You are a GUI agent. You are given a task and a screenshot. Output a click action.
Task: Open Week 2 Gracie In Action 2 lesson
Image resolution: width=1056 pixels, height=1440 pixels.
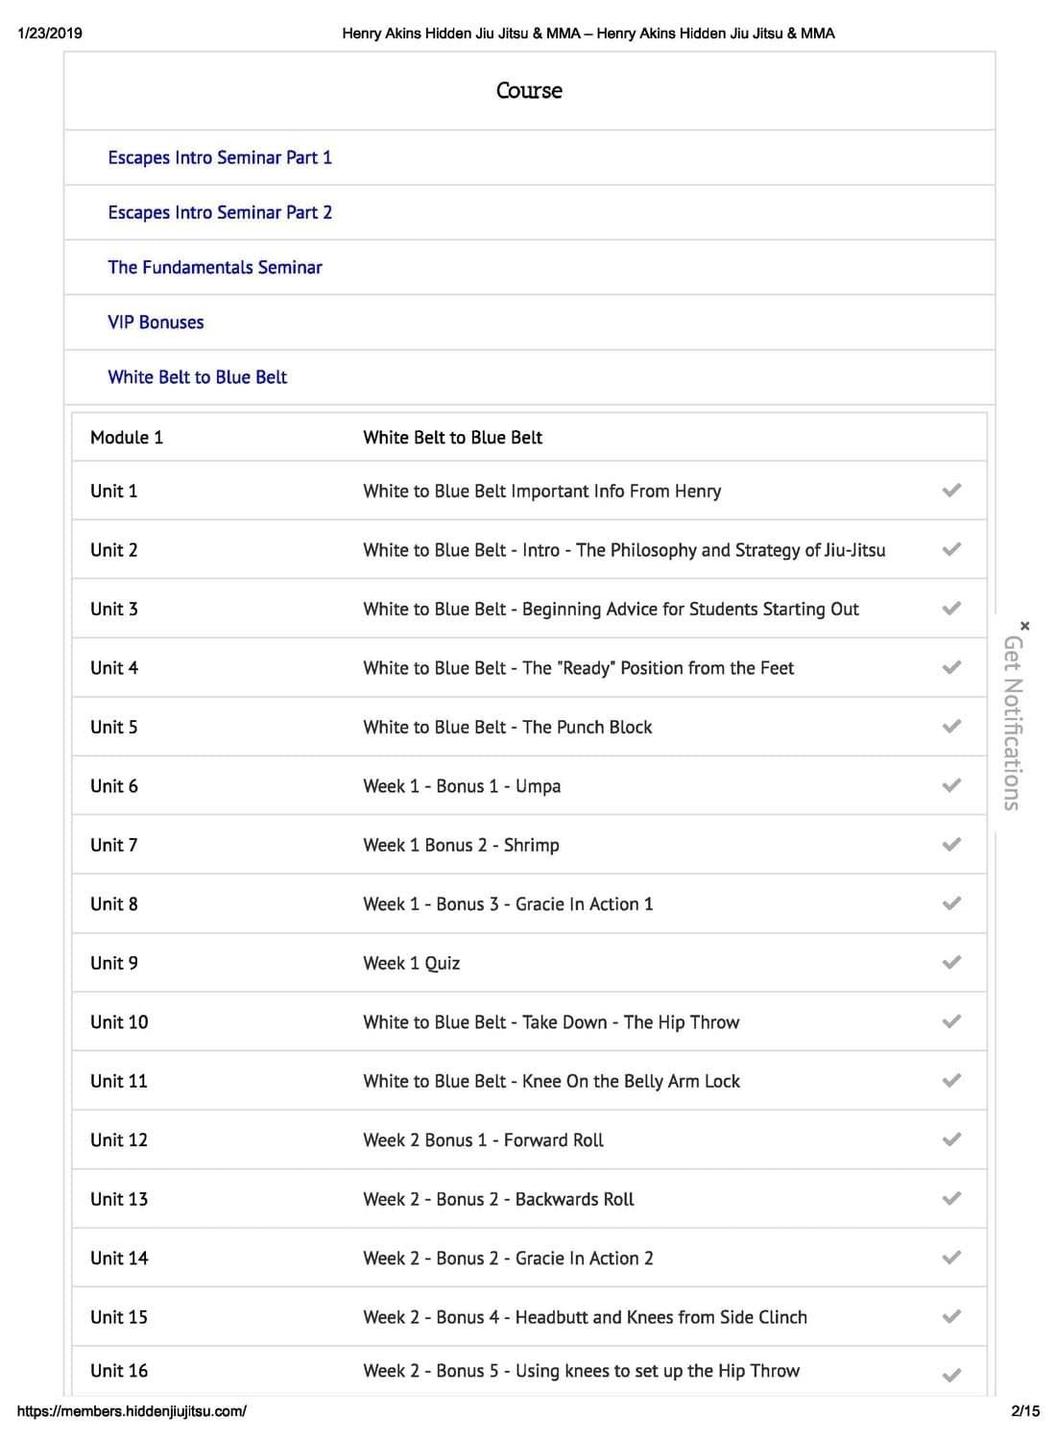pos(508,1258)
